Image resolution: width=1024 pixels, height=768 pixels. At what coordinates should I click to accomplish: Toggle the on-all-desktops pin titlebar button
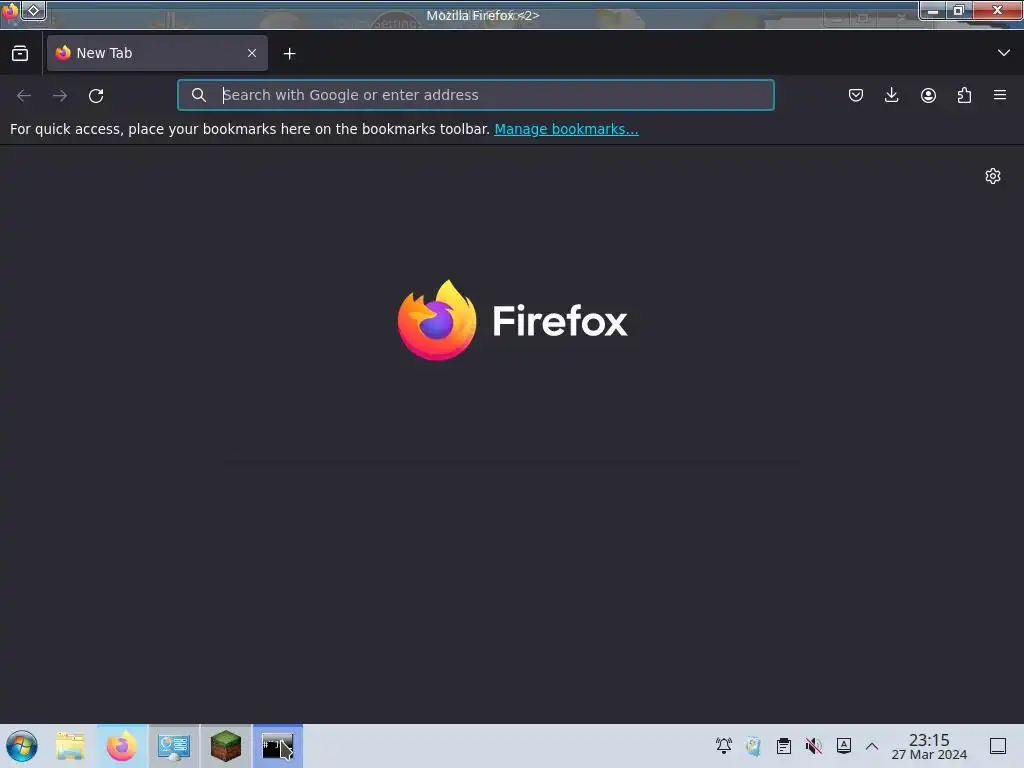(33, 10)
